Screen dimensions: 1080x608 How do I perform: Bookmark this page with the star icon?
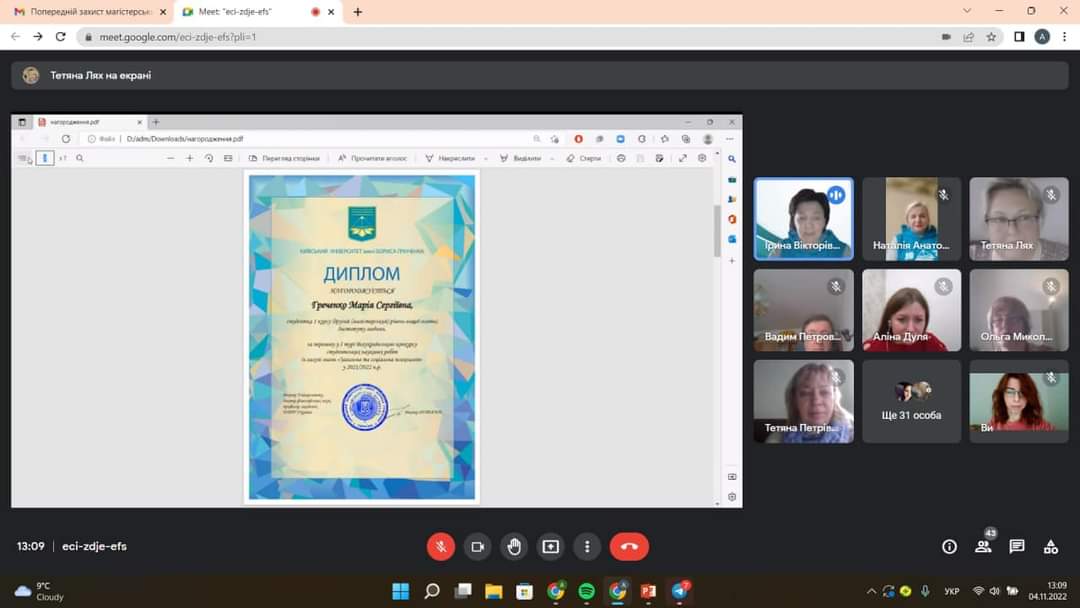point(991,37)
